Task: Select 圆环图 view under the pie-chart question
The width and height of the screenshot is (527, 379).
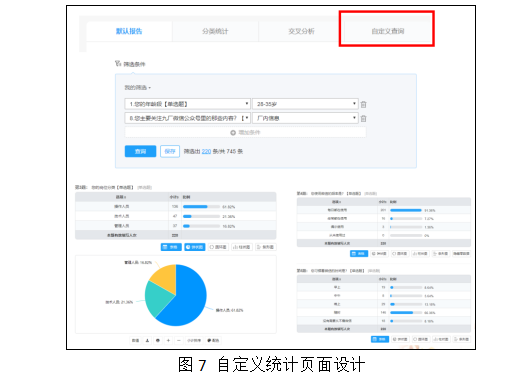Action: click(x=218, y=247)
